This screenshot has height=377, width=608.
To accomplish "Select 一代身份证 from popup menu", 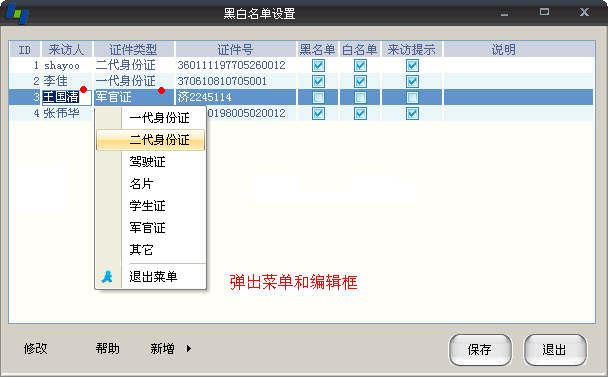I will click(151, 118).
